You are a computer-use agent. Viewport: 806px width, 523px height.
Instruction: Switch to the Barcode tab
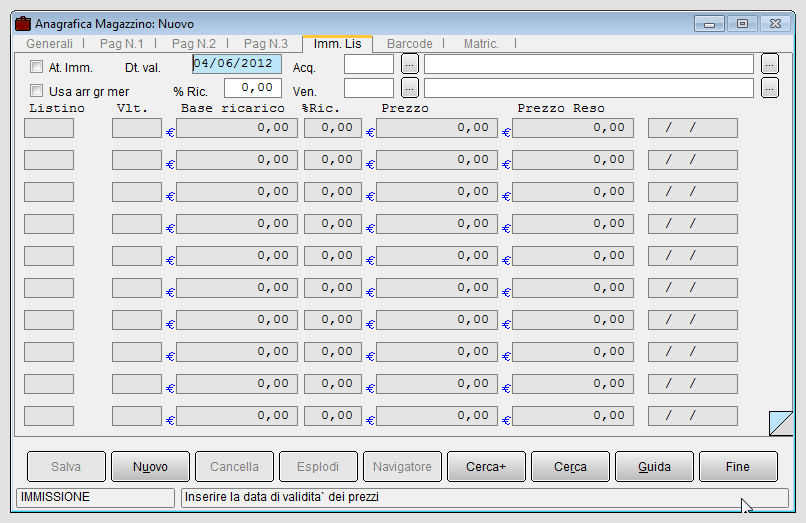pyautogui.click(x=410, y=44)
